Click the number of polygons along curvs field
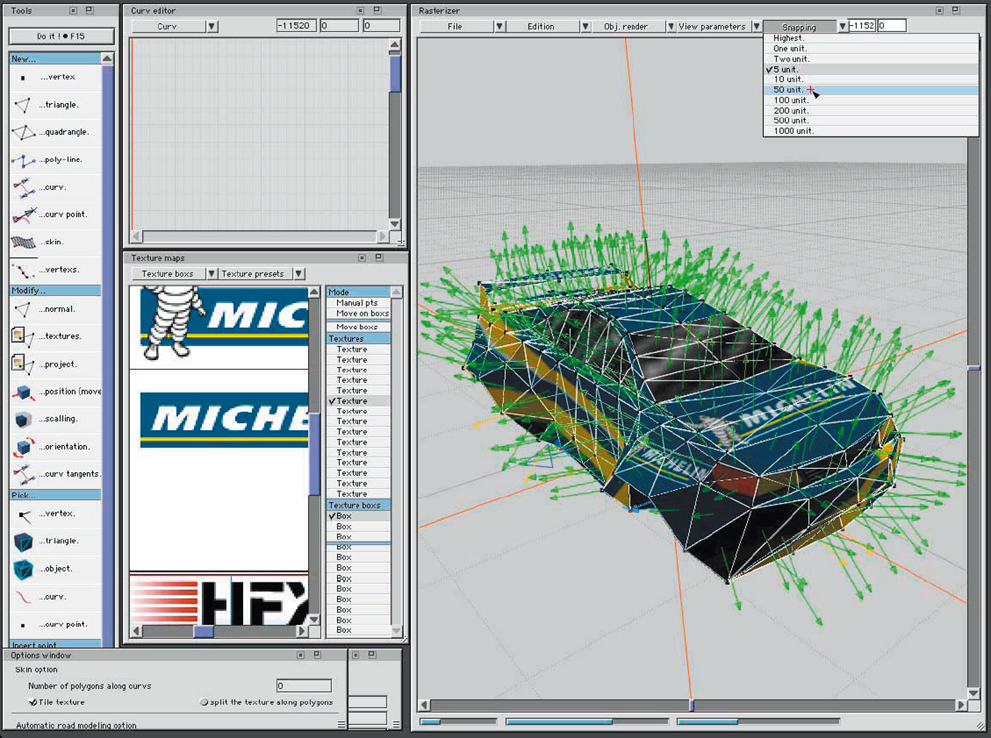 point(303,686)
